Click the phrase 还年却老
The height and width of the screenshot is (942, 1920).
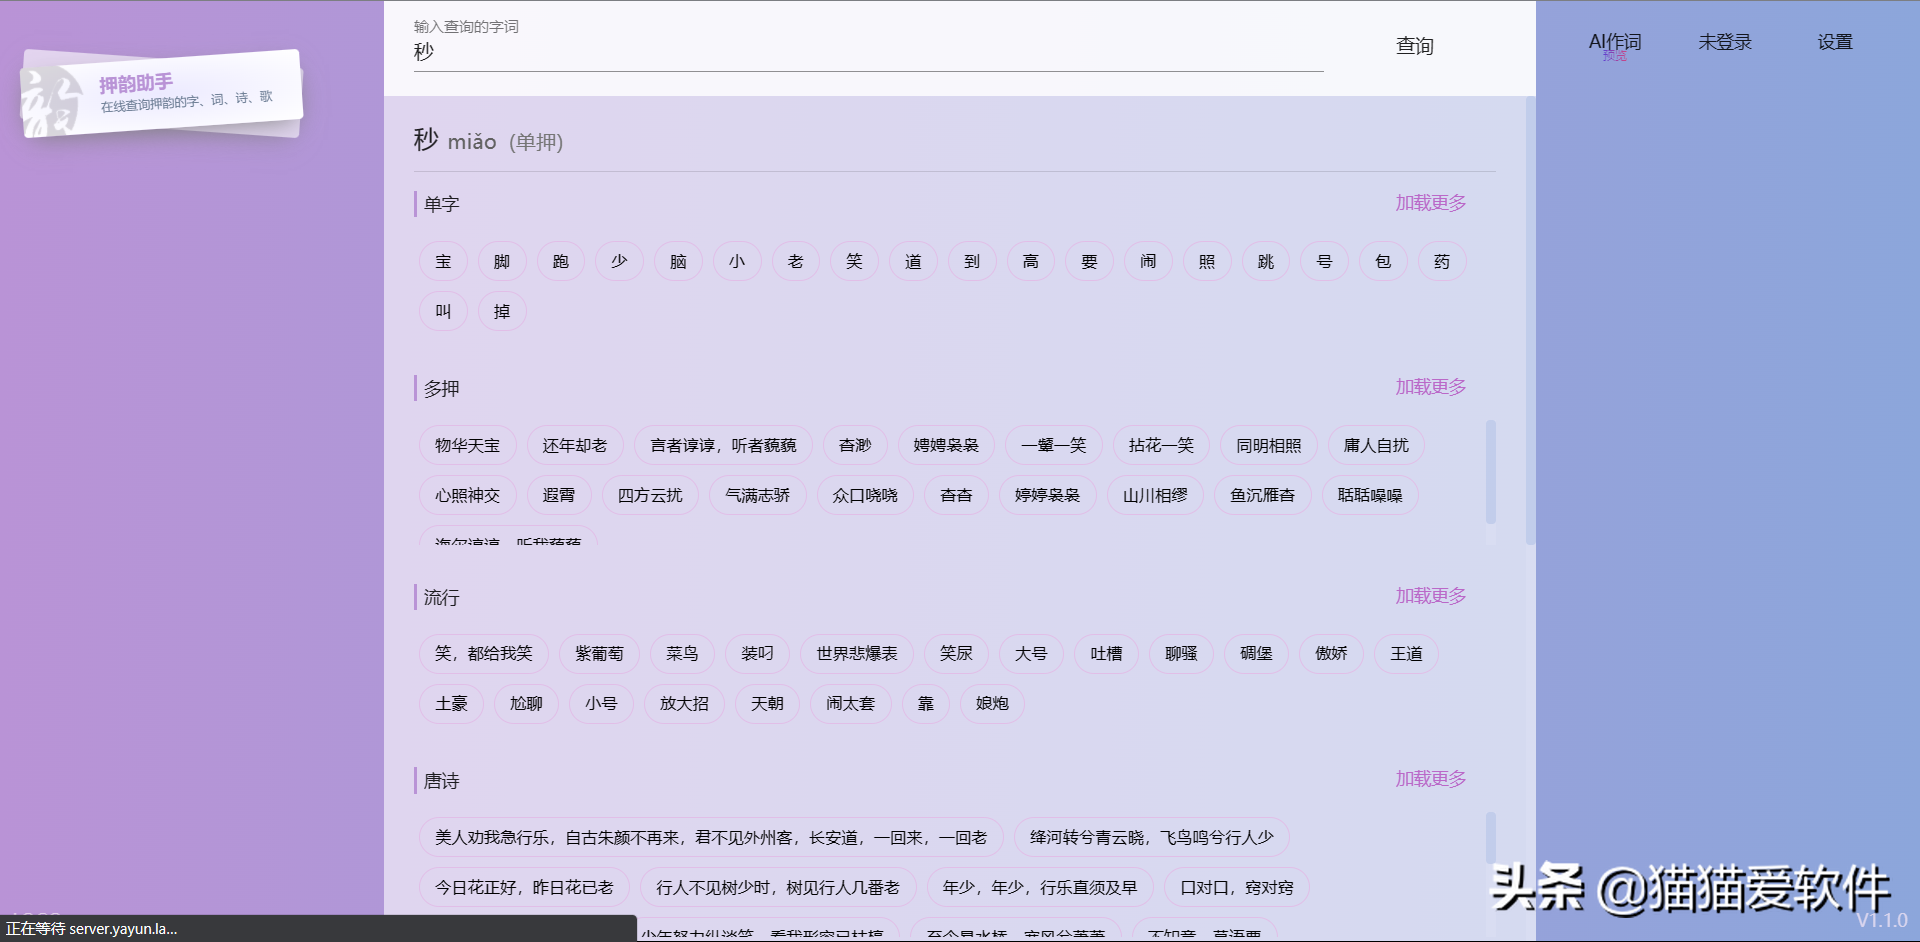[x=575, y=446]
